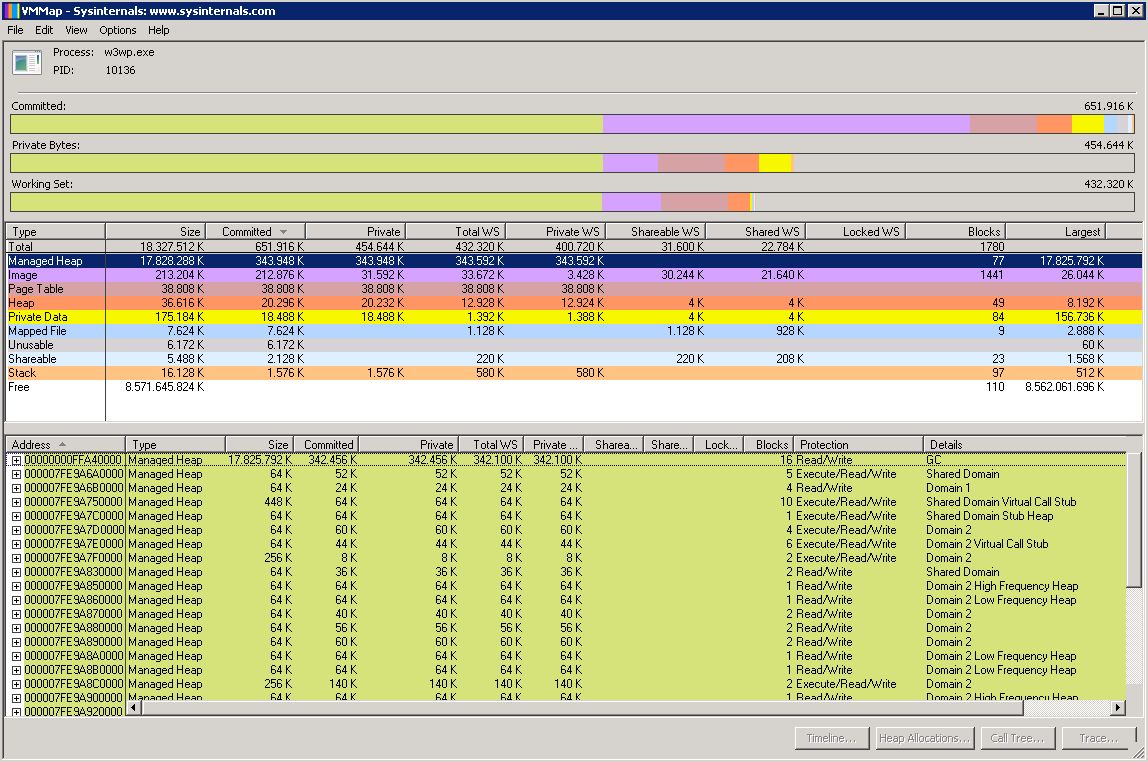Open the Options menu

tap(118, 30)
